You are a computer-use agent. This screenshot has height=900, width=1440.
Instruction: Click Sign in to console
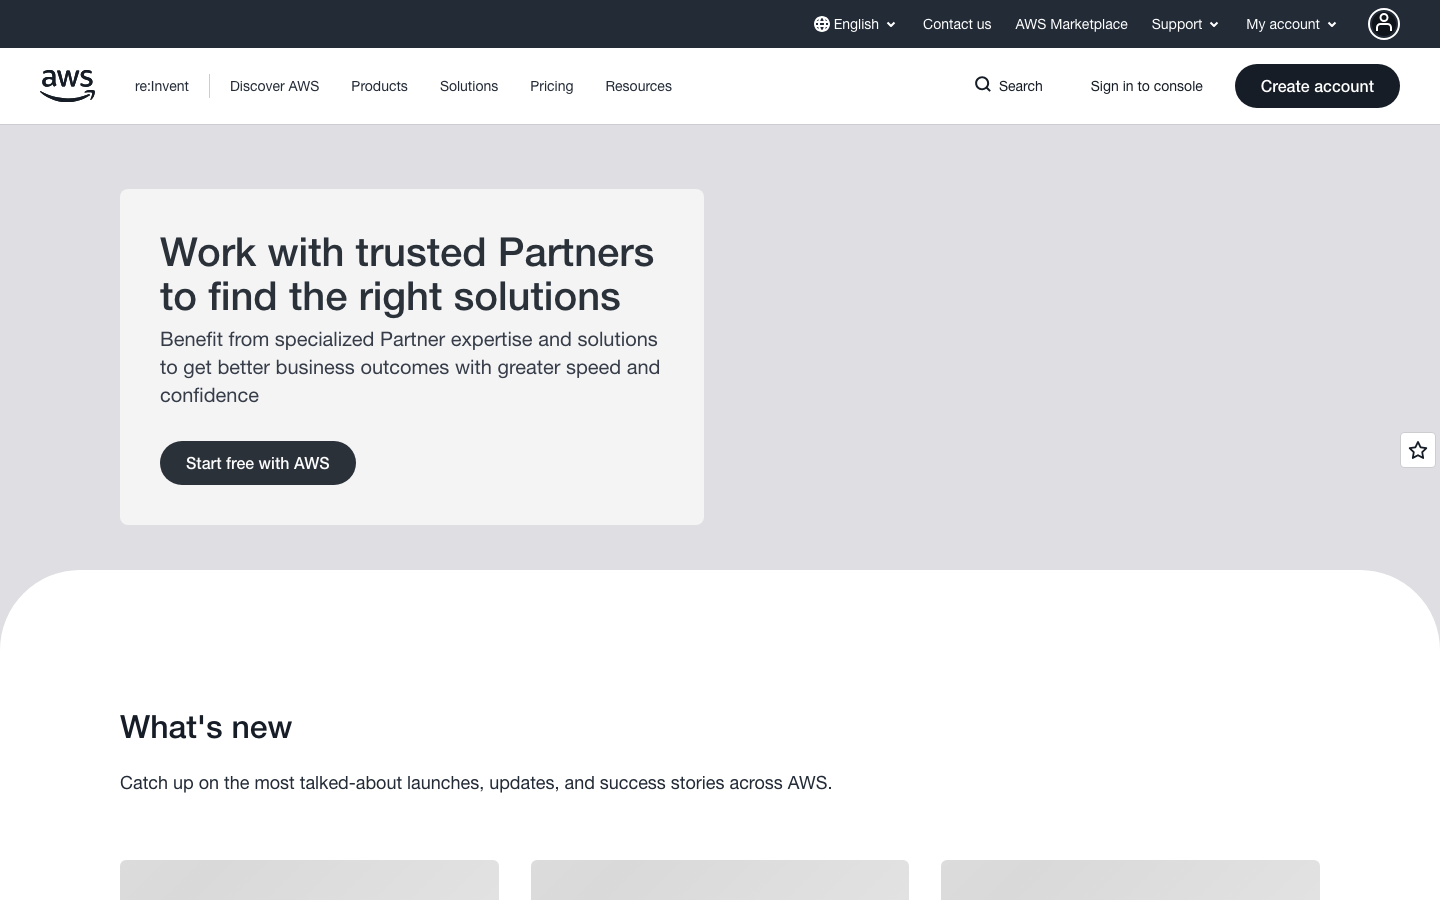tap(1147, 86)
